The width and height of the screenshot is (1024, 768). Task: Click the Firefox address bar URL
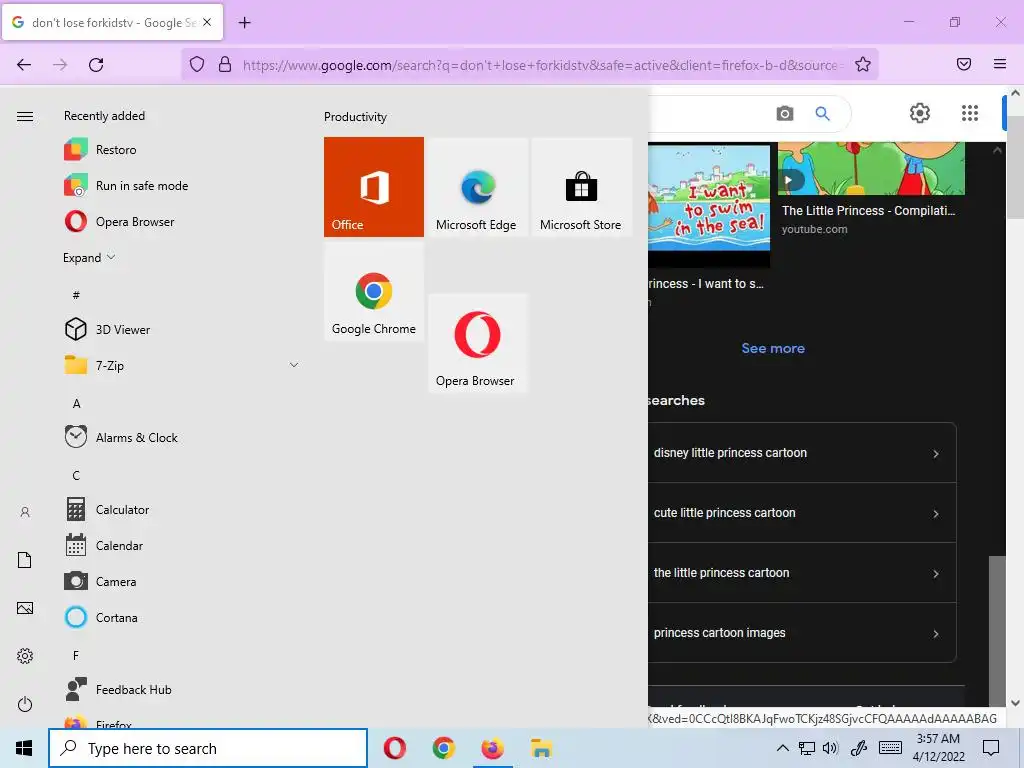[x=543, y=65]
